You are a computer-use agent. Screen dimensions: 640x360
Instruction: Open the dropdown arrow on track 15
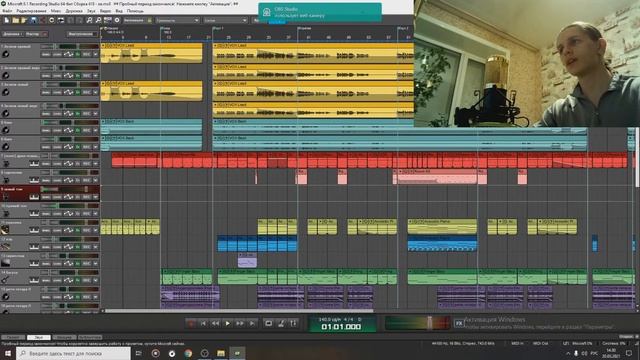tap(96, 297)
